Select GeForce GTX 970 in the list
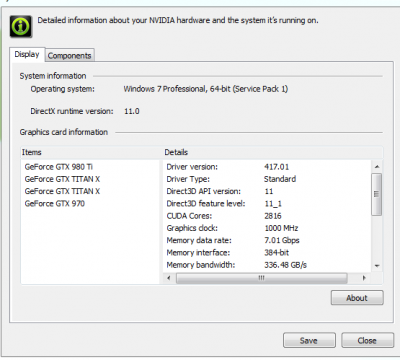The width and height of the screenshot is (400, 360). 55,204
